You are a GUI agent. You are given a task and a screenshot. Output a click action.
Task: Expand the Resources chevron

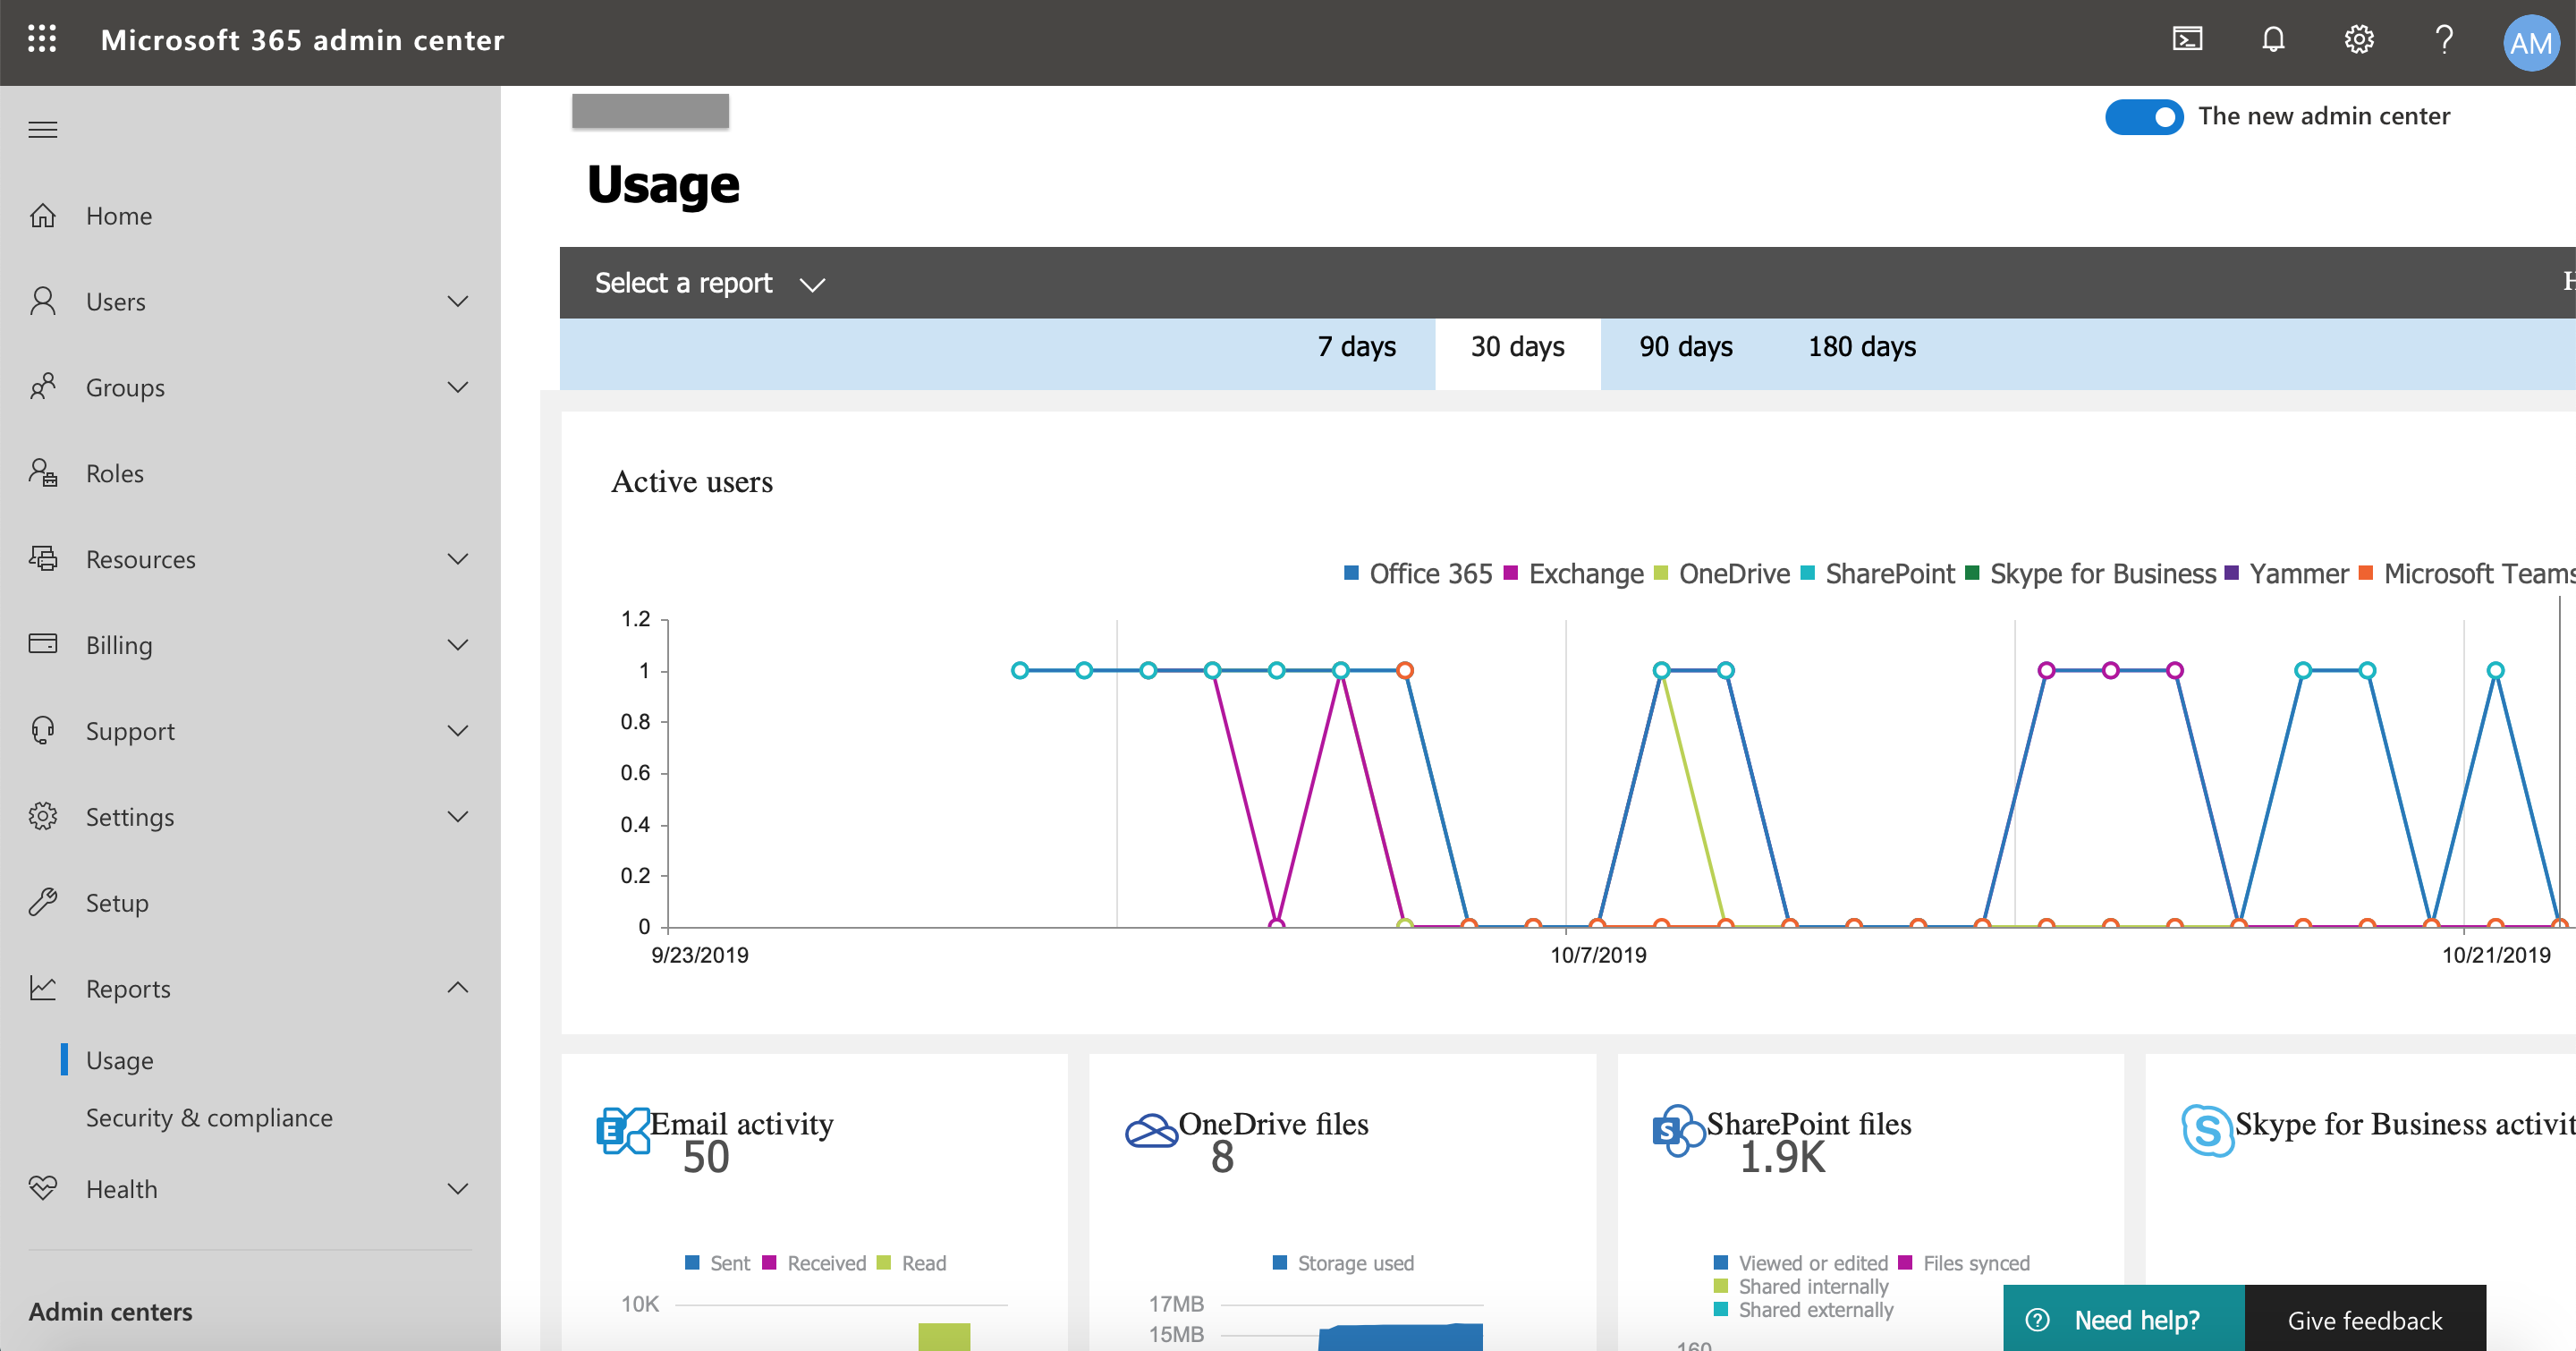point(458,559)
